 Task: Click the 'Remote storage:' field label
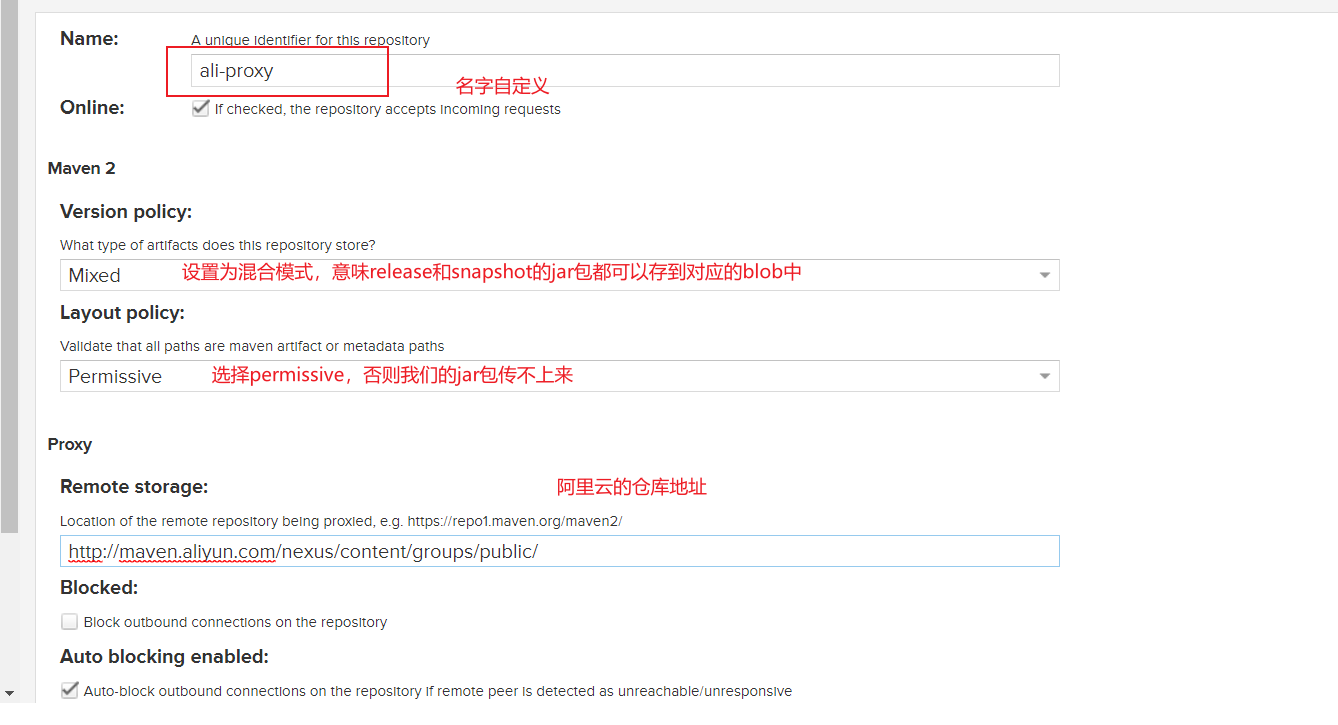tap(134, 487)
